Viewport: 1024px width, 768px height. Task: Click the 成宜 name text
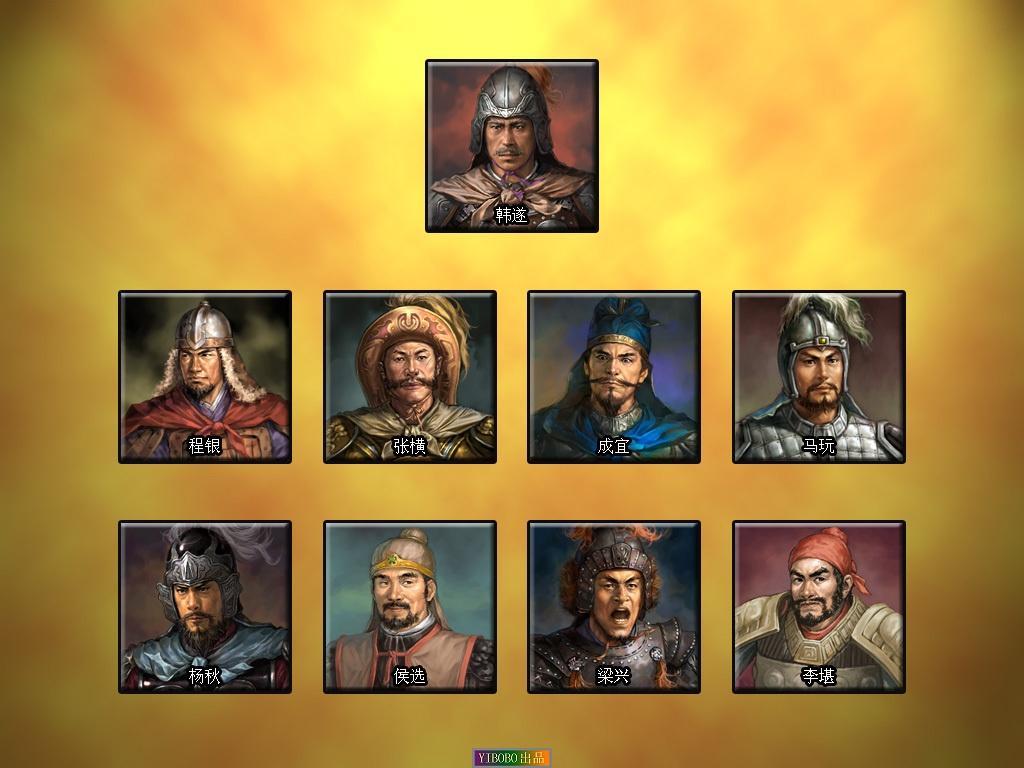(614, 445)
